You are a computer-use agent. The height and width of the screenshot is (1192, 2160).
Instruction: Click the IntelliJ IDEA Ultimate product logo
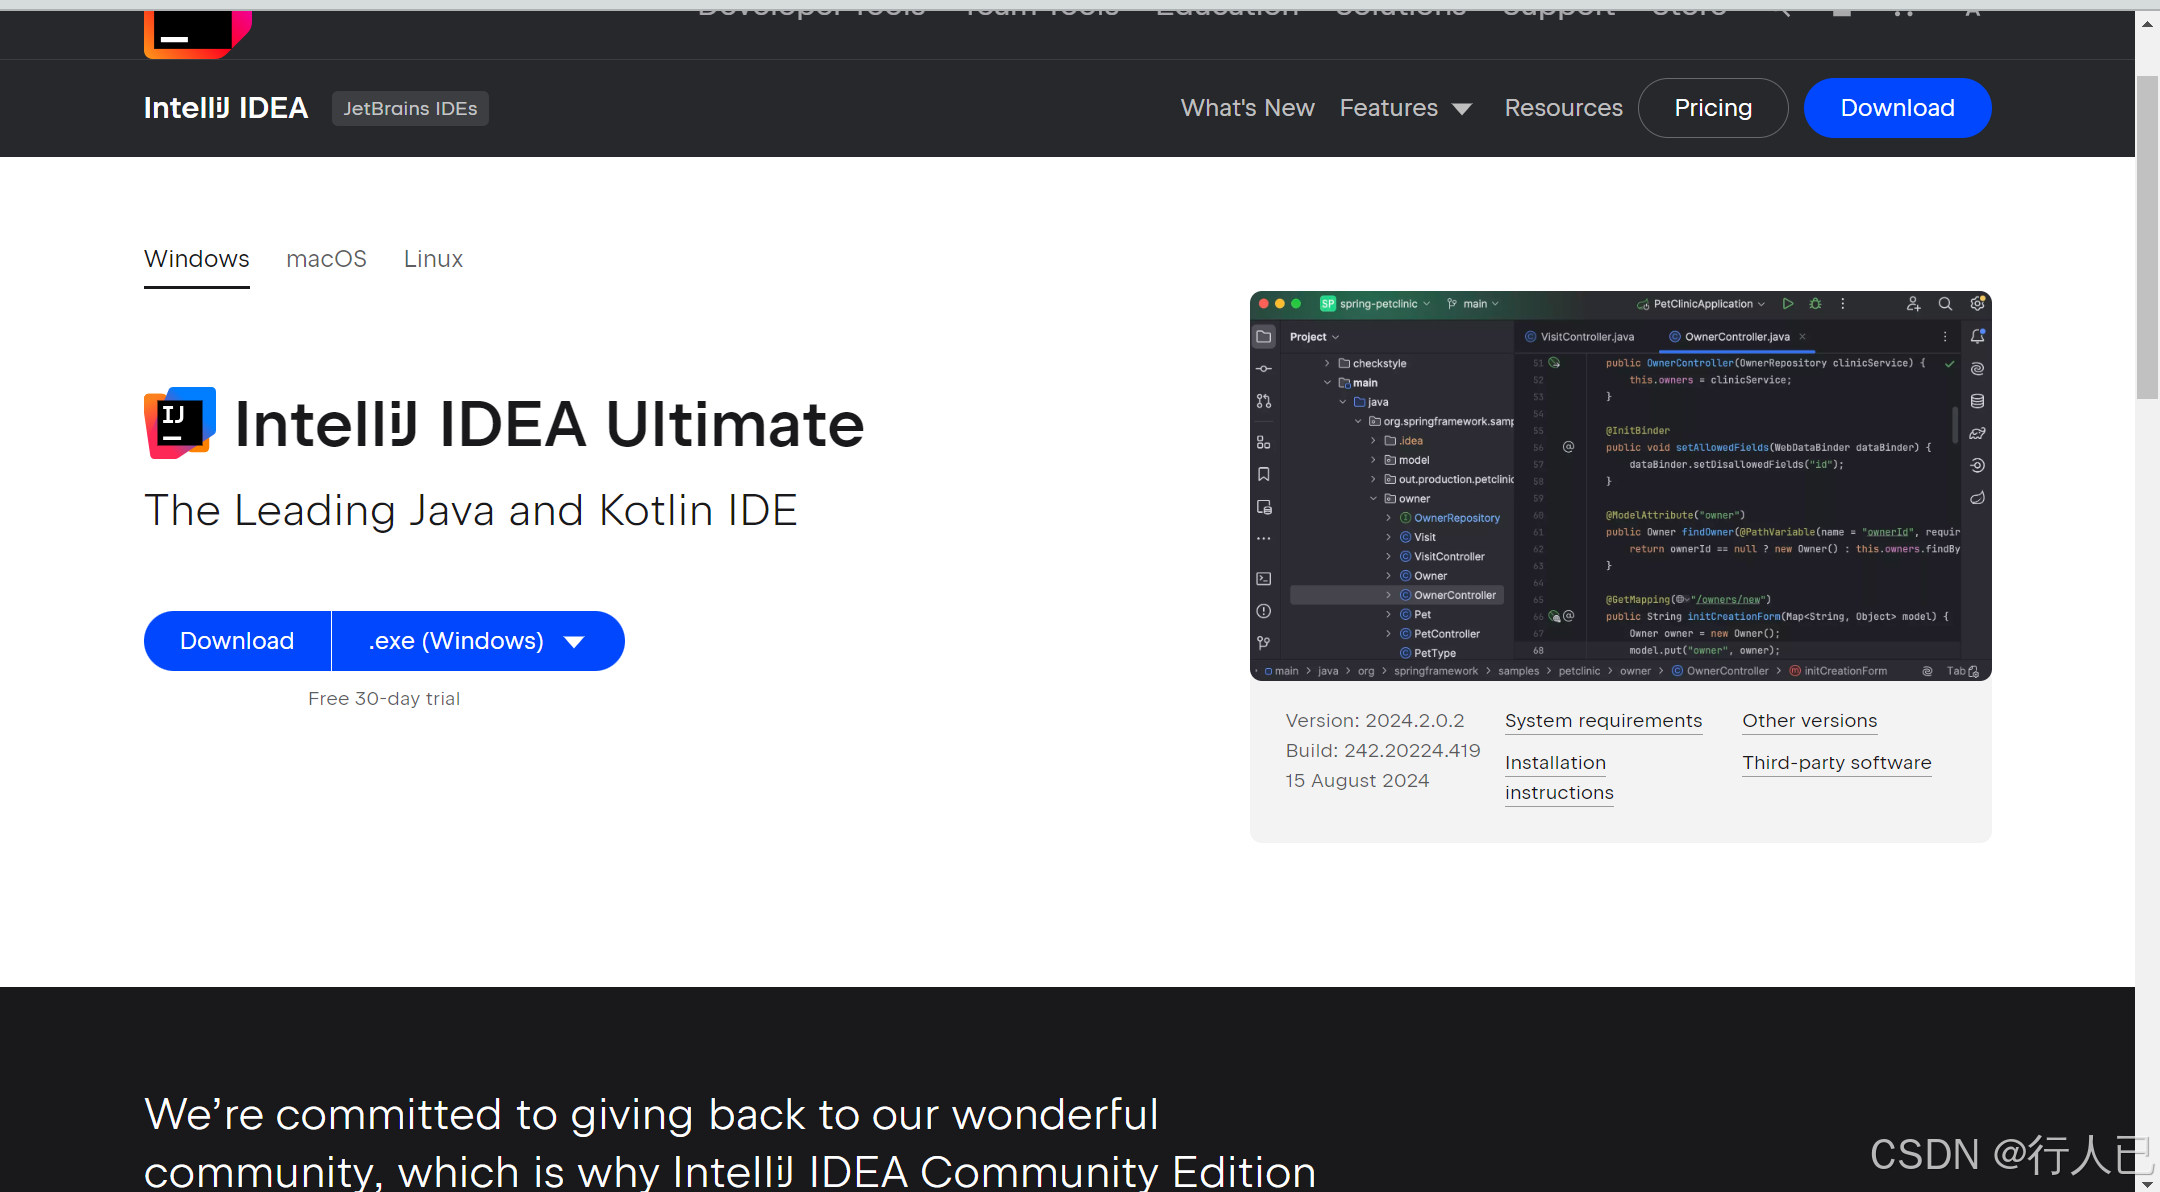[x=180, y=423]
